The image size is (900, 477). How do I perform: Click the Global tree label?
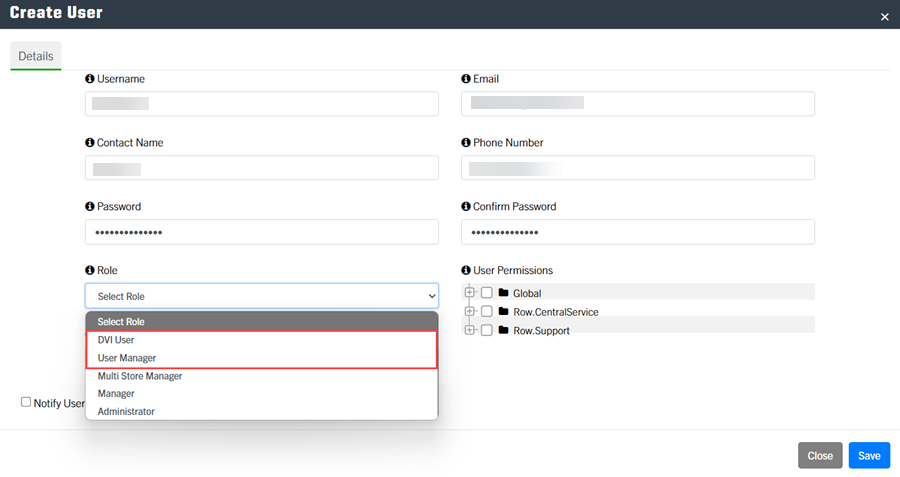tap(527, 293)
